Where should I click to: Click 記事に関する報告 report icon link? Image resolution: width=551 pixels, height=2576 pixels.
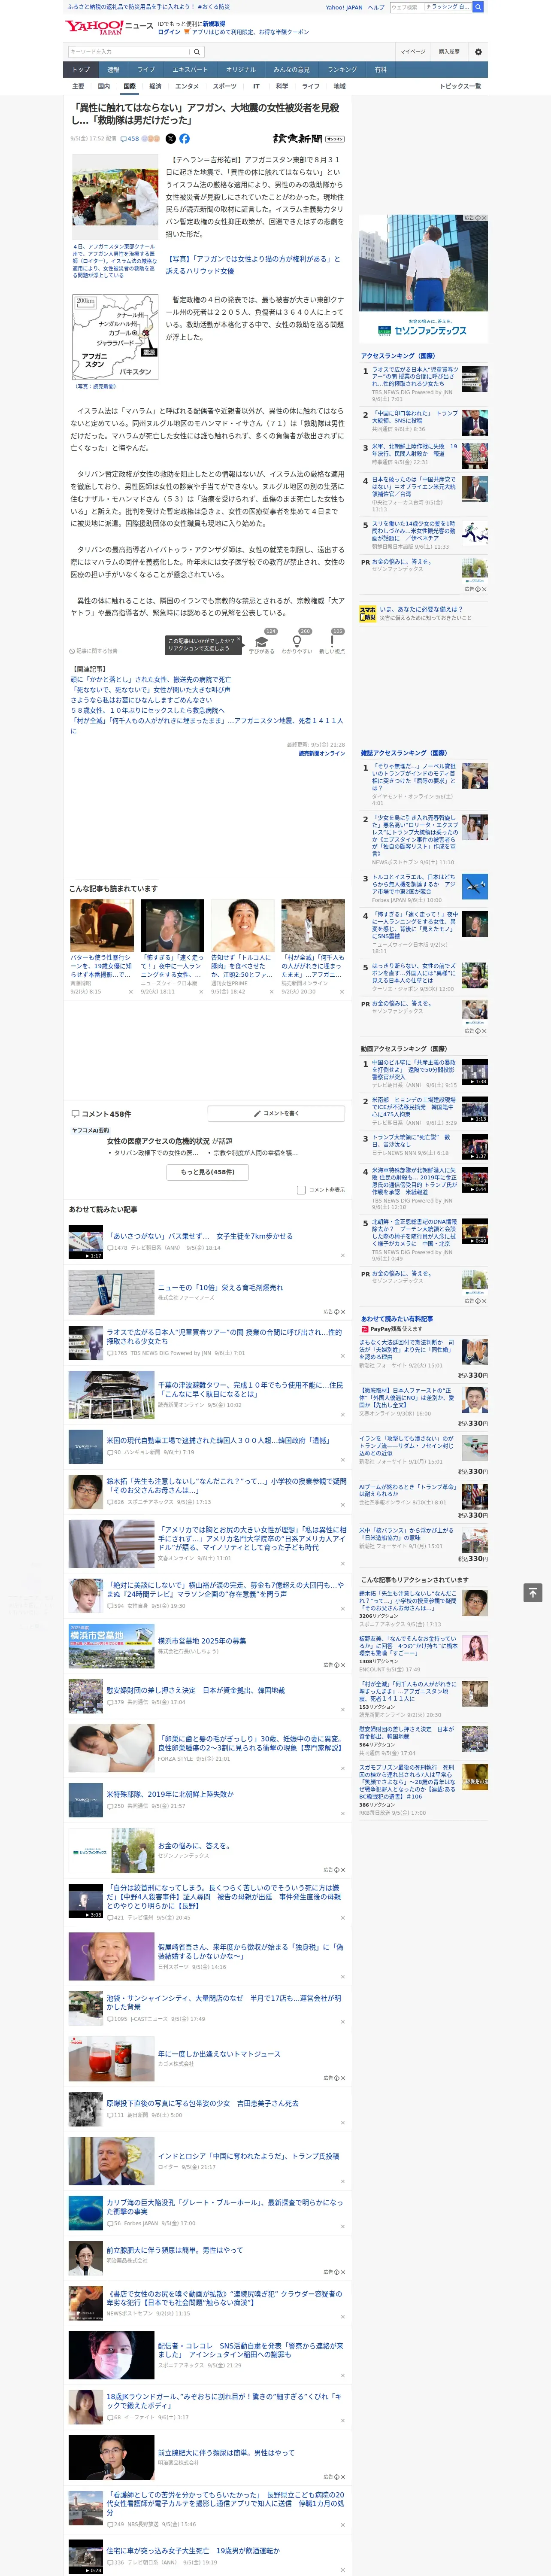(93, 651)
